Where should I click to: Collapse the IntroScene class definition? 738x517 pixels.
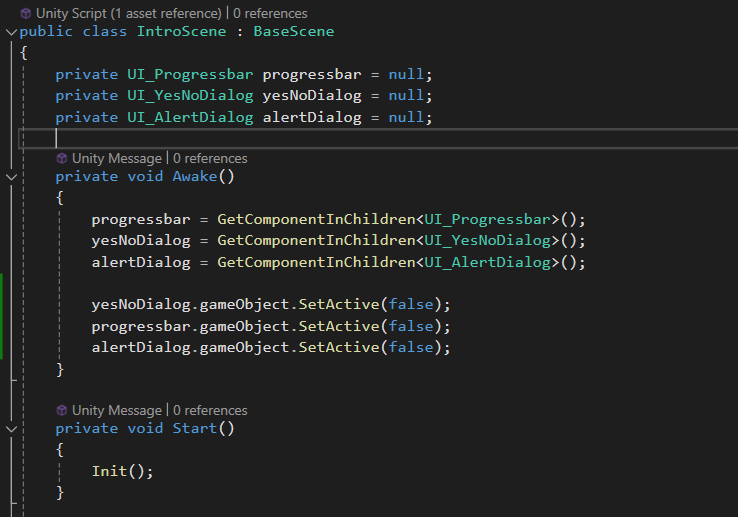pyautogui.click(x=11, y=32)
